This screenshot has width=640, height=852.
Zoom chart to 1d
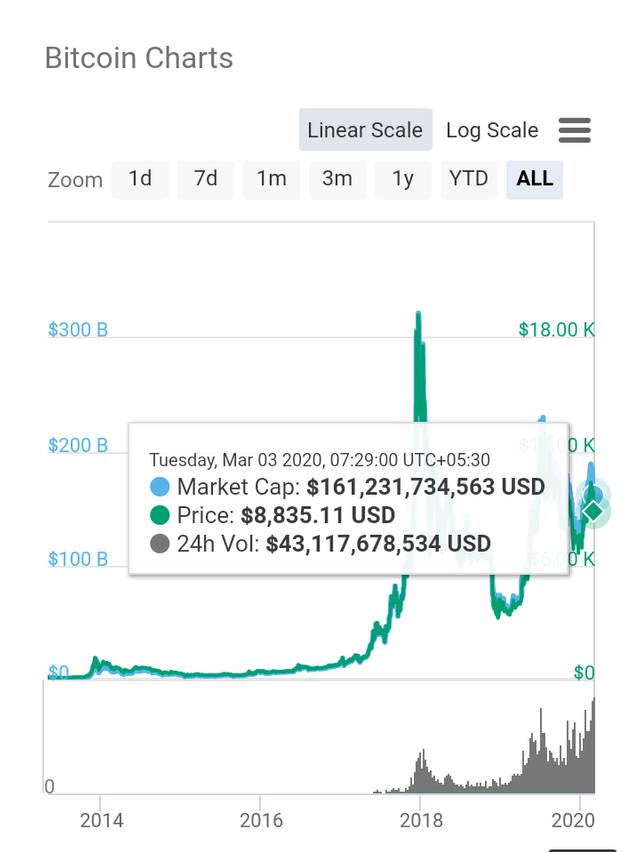point(140,179)
